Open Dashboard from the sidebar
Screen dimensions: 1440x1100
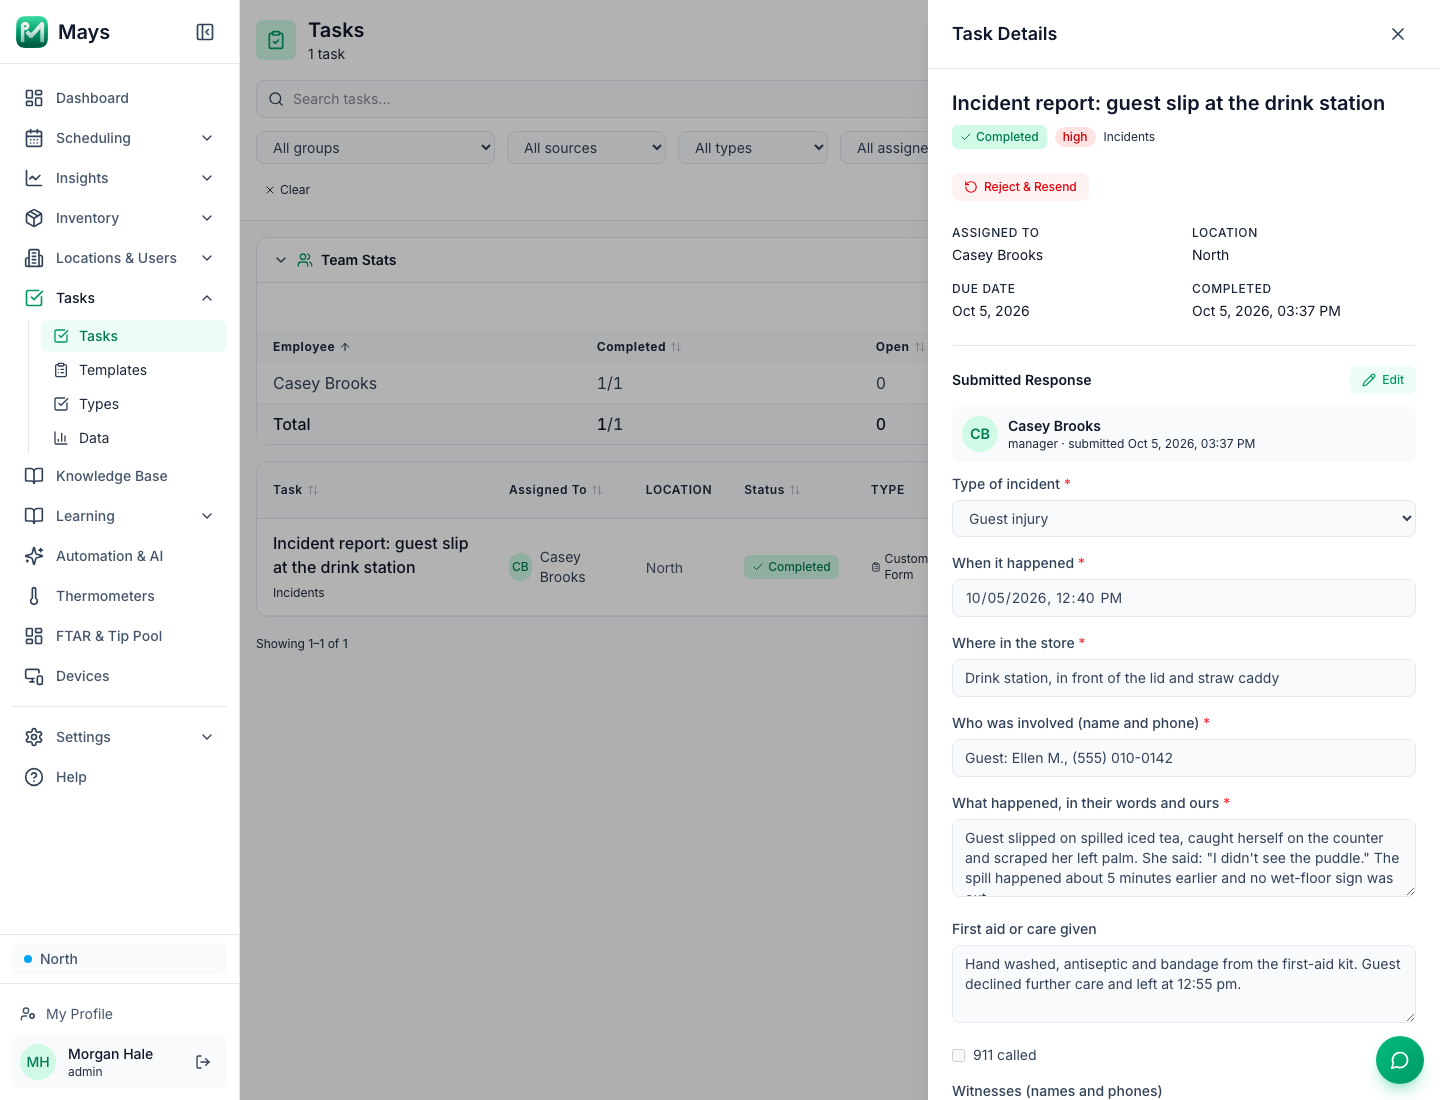pyautogui.click(x=119, y=98)
